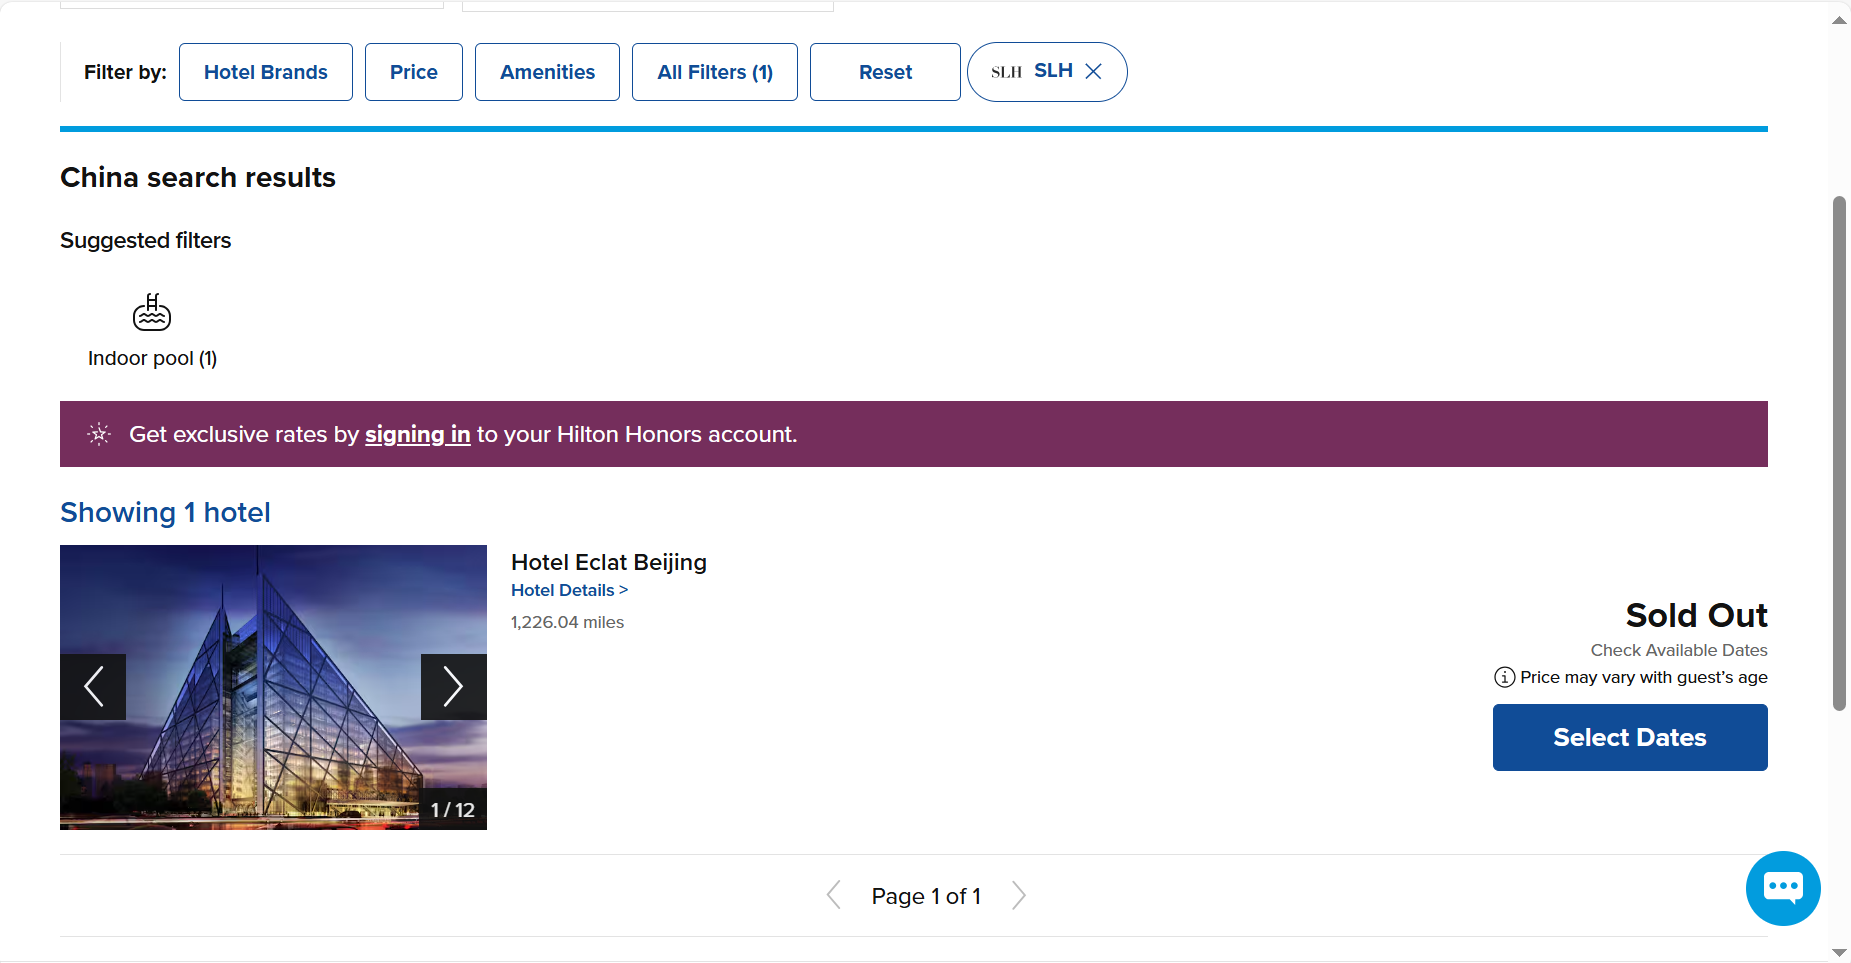Click the 1,226.04 miles distance text
1851x963 pixels.
567,622
